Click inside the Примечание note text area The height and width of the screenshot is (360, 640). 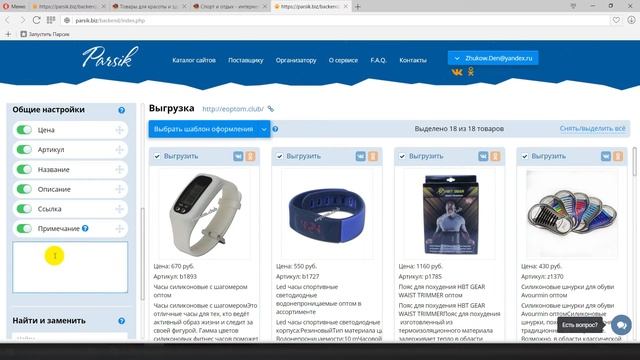pyautogui.click(x=70, y=267)
